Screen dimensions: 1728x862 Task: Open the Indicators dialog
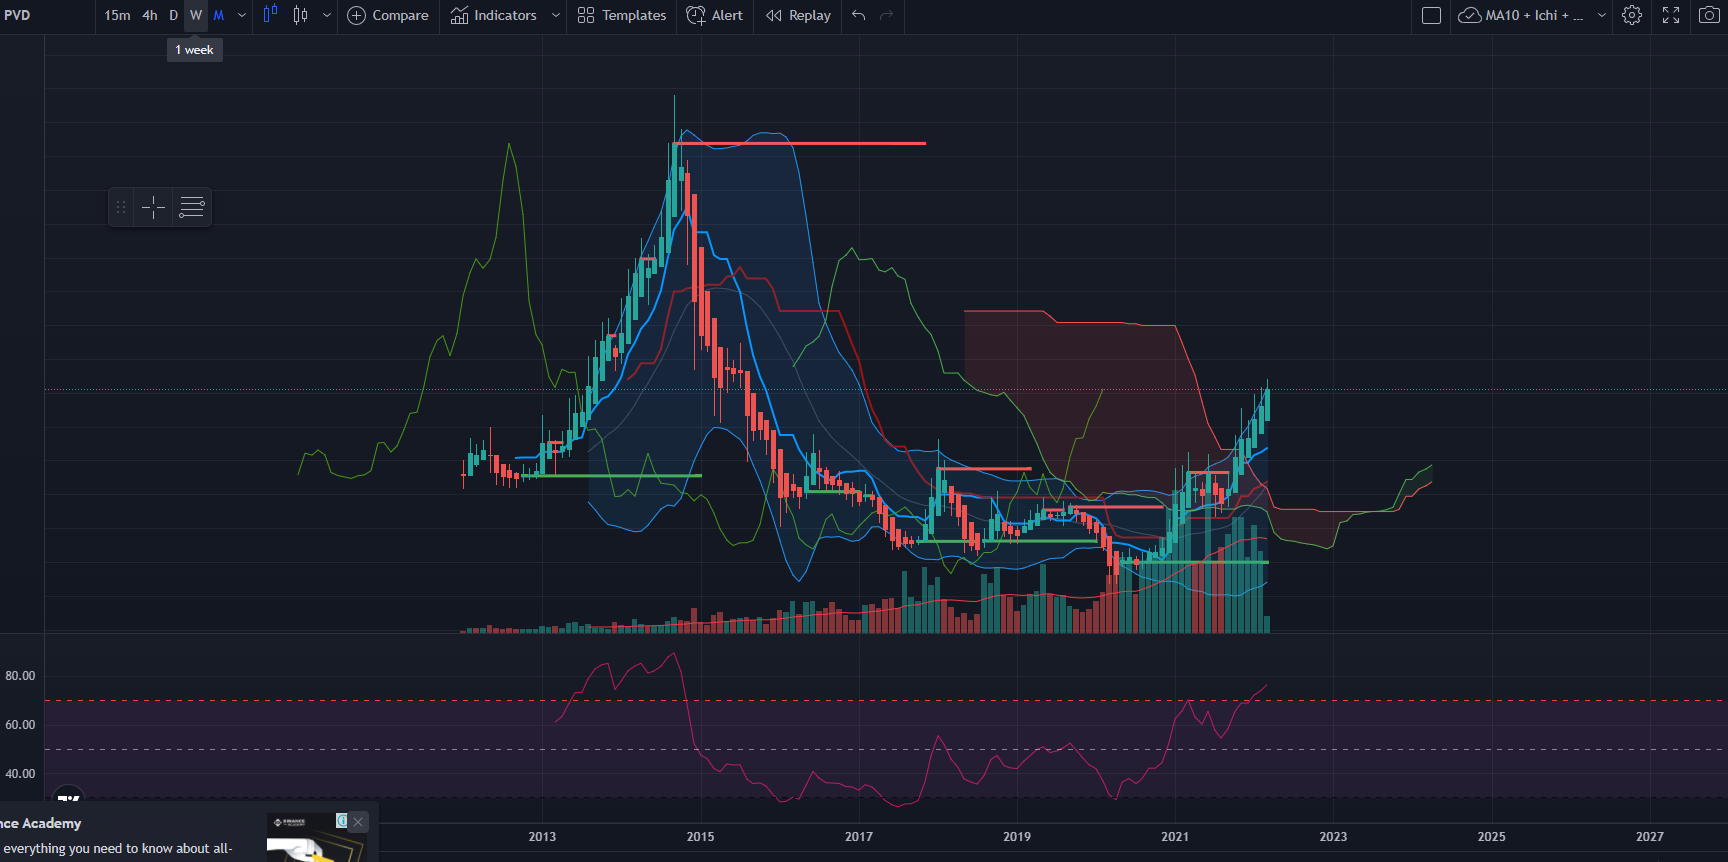(494, 15)
